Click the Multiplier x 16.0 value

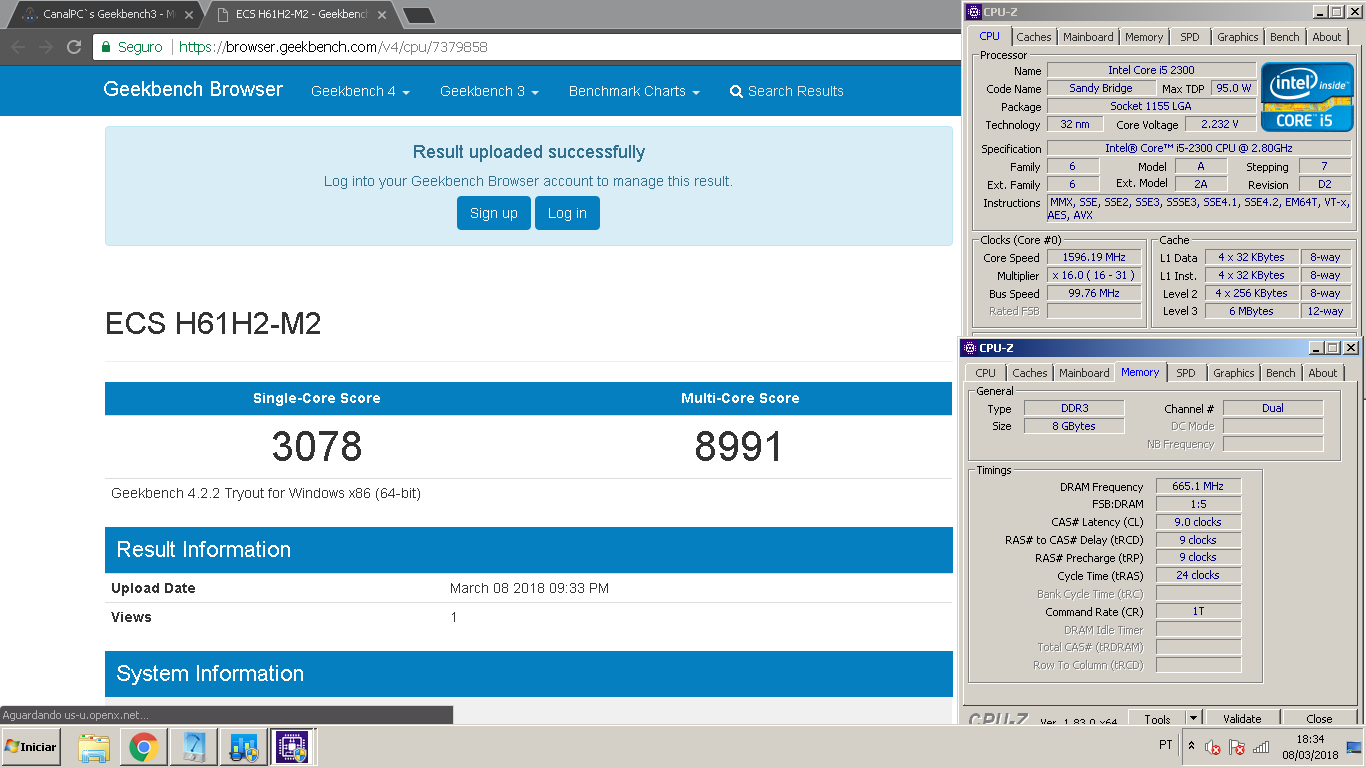1094,275
